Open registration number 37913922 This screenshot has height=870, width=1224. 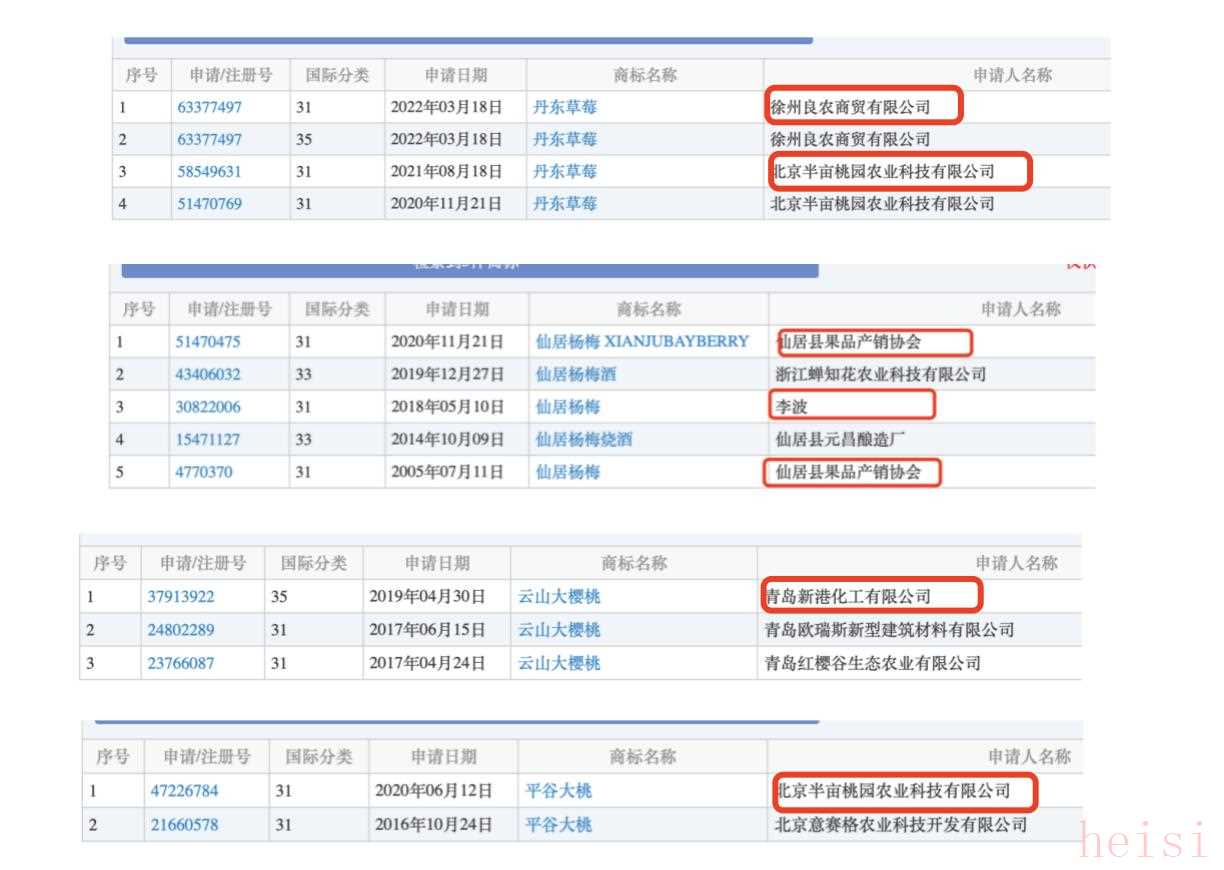point(181,597)
